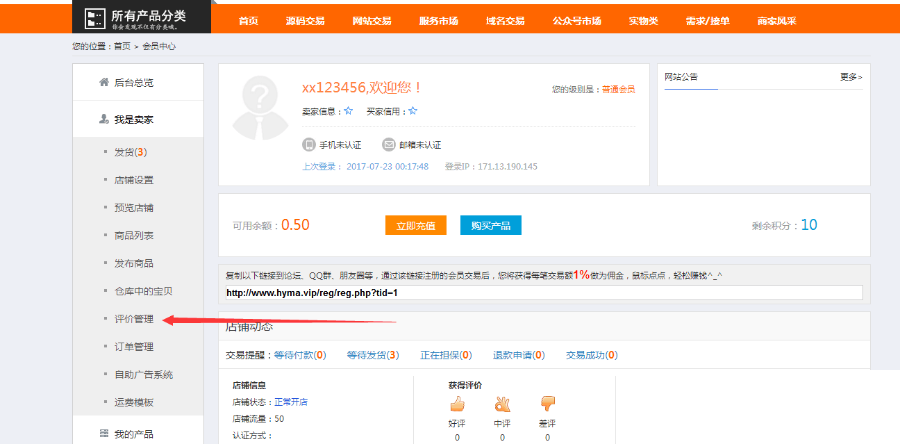
Task: Click the 等待付款(0) link
Action: pyautogui.click(x=300, y=356)
